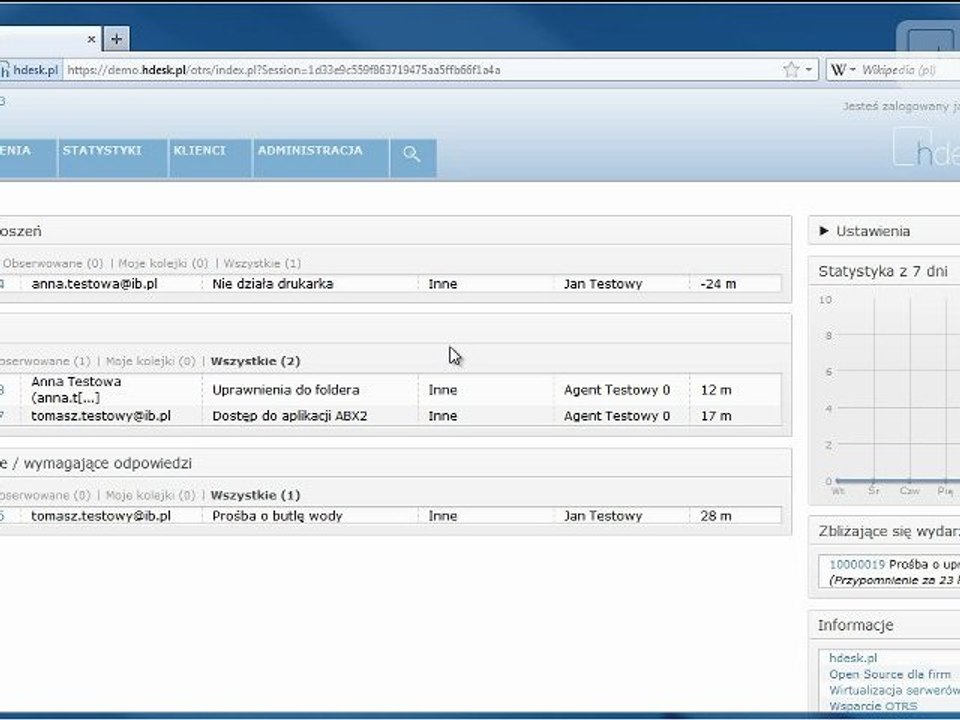Show Wszystkie (1) in first widget
This screenshot has height=720, width=960.
click(262, 264)
